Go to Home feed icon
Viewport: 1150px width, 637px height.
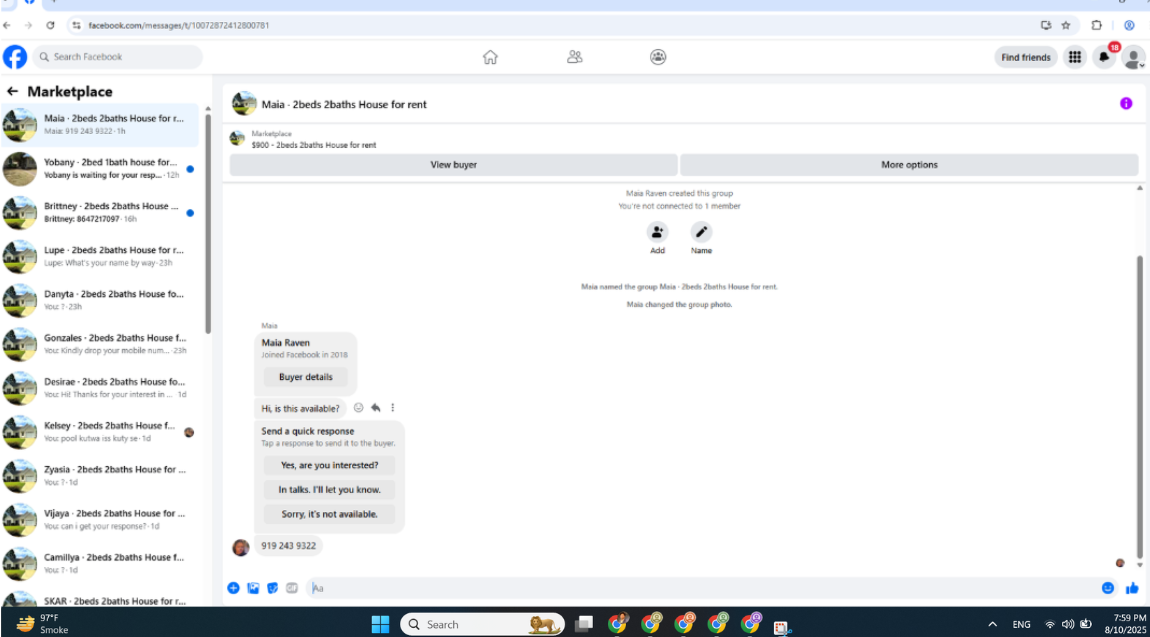coord(490,57)
